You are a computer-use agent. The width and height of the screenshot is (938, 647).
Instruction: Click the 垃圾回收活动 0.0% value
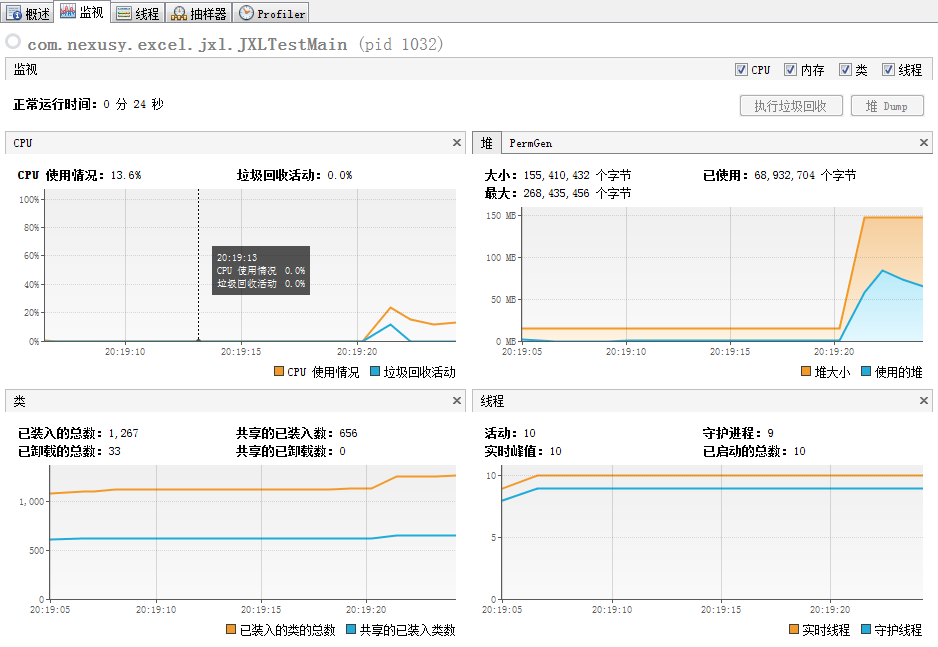[x=340, y=175]
